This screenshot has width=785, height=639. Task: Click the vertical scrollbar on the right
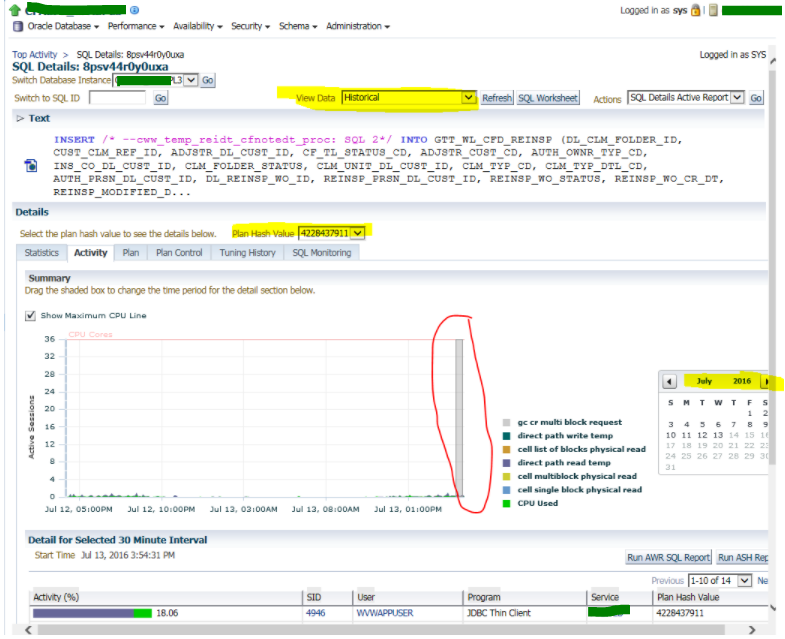(773, 268)
